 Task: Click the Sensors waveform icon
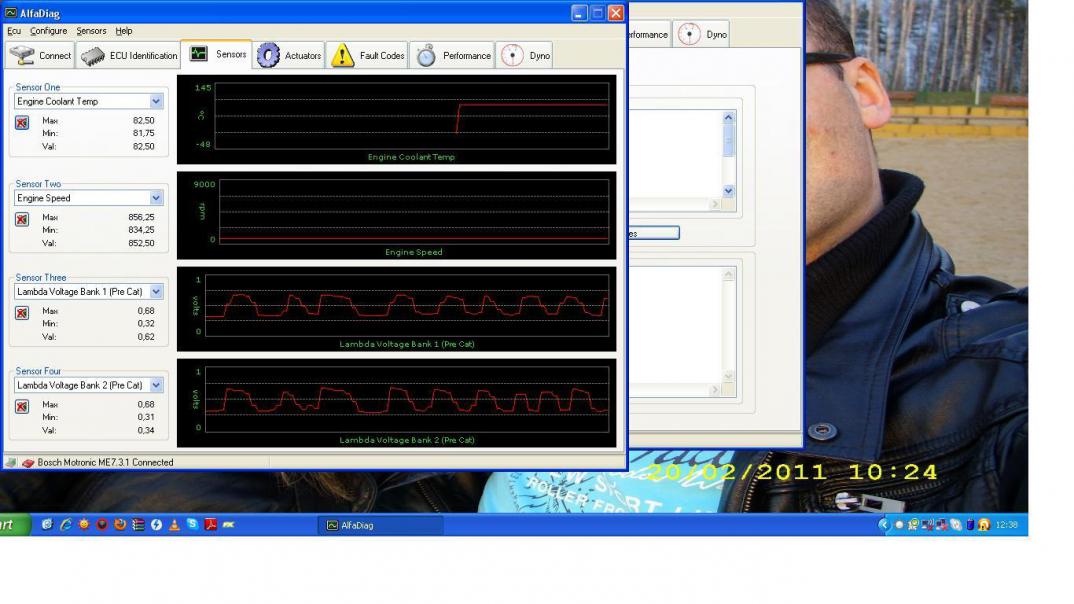[199, 54]
